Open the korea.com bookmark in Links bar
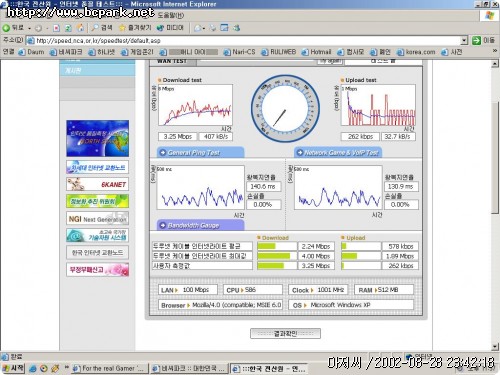500x375 pixels. (x=416, y=52)
